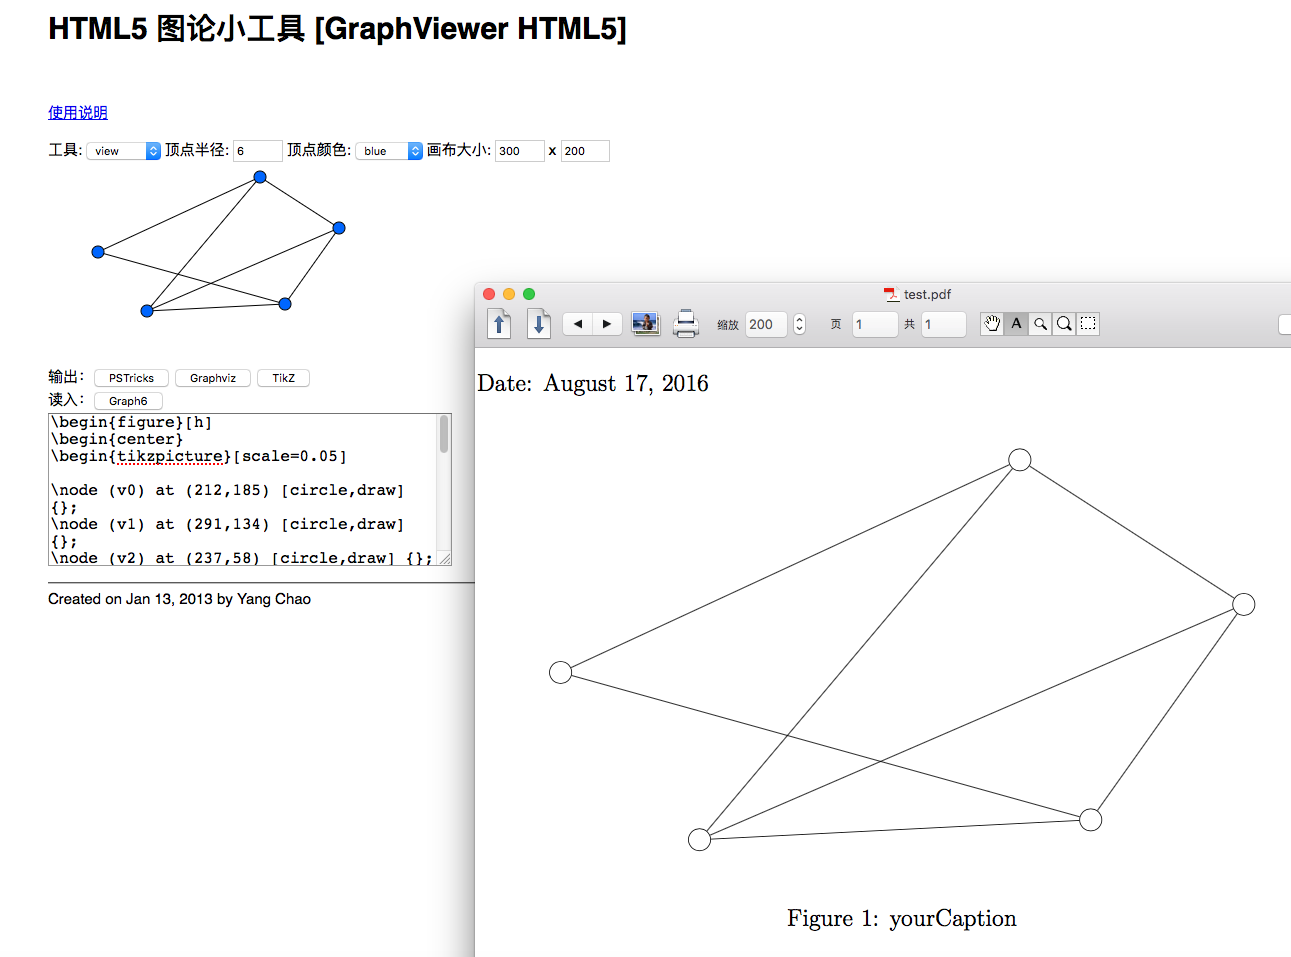The width and height of the screenshot is (1291, 957).
Task: Export graph with the PSTricks button
Action: pyautogui.click(x=131, y=378)
